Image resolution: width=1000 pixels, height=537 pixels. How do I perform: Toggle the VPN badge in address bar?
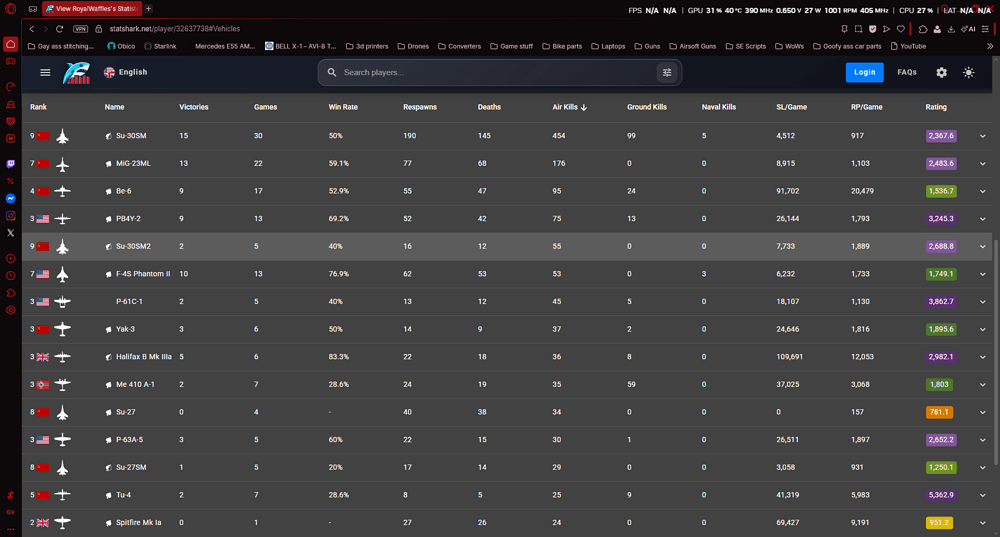[80, 29]
